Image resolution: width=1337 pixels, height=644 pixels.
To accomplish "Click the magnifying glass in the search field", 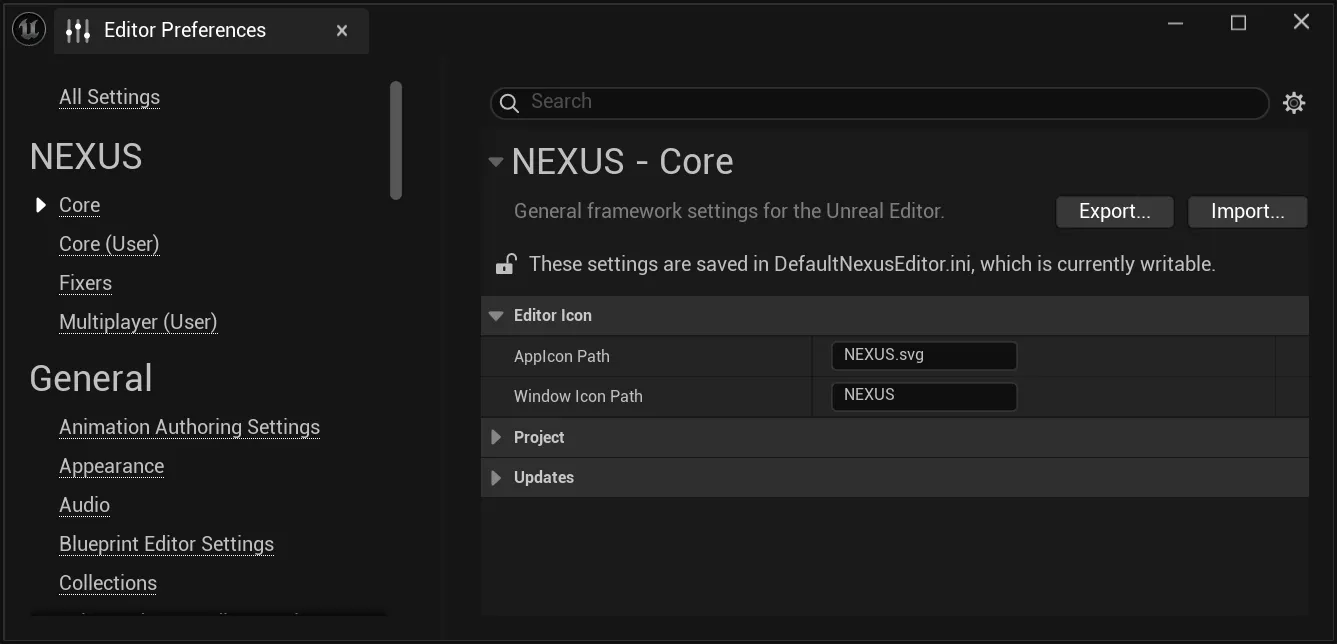I will (509, 102).
